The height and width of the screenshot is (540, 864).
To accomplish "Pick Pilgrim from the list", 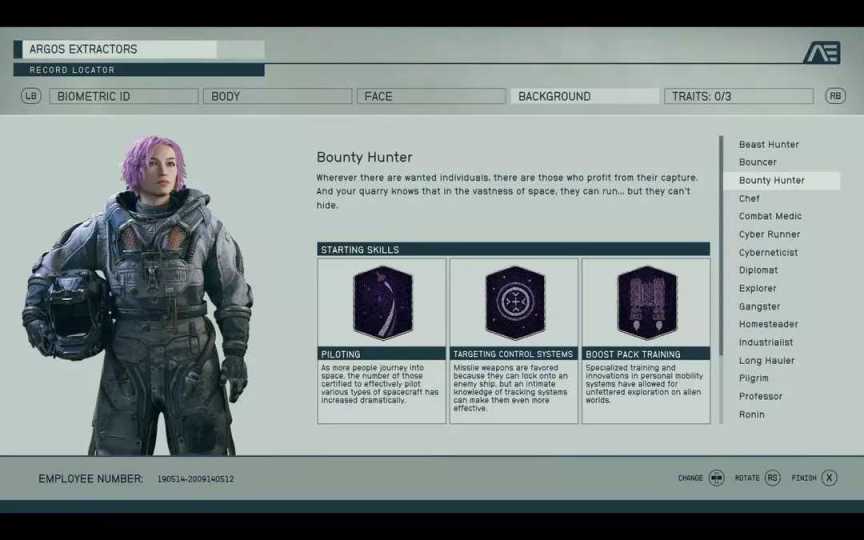I will tap(753, 378).
